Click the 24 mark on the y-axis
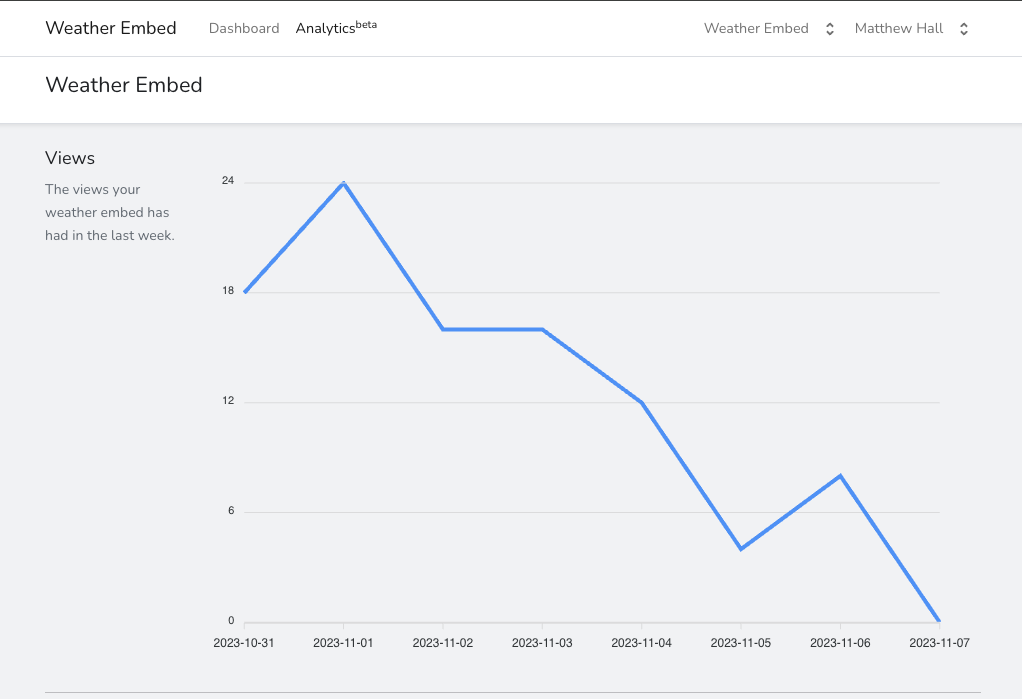Viewport: 1022px width, 699px height. [x=230, y=181]
